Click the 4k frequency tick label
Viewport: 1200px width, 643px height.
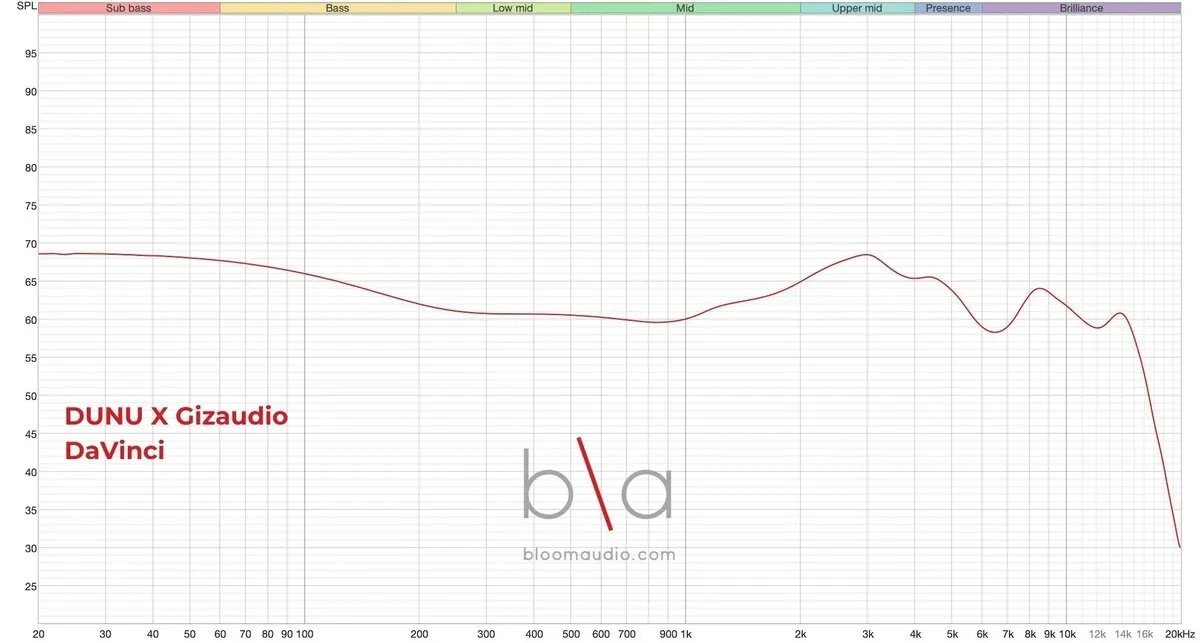point(915,634)
